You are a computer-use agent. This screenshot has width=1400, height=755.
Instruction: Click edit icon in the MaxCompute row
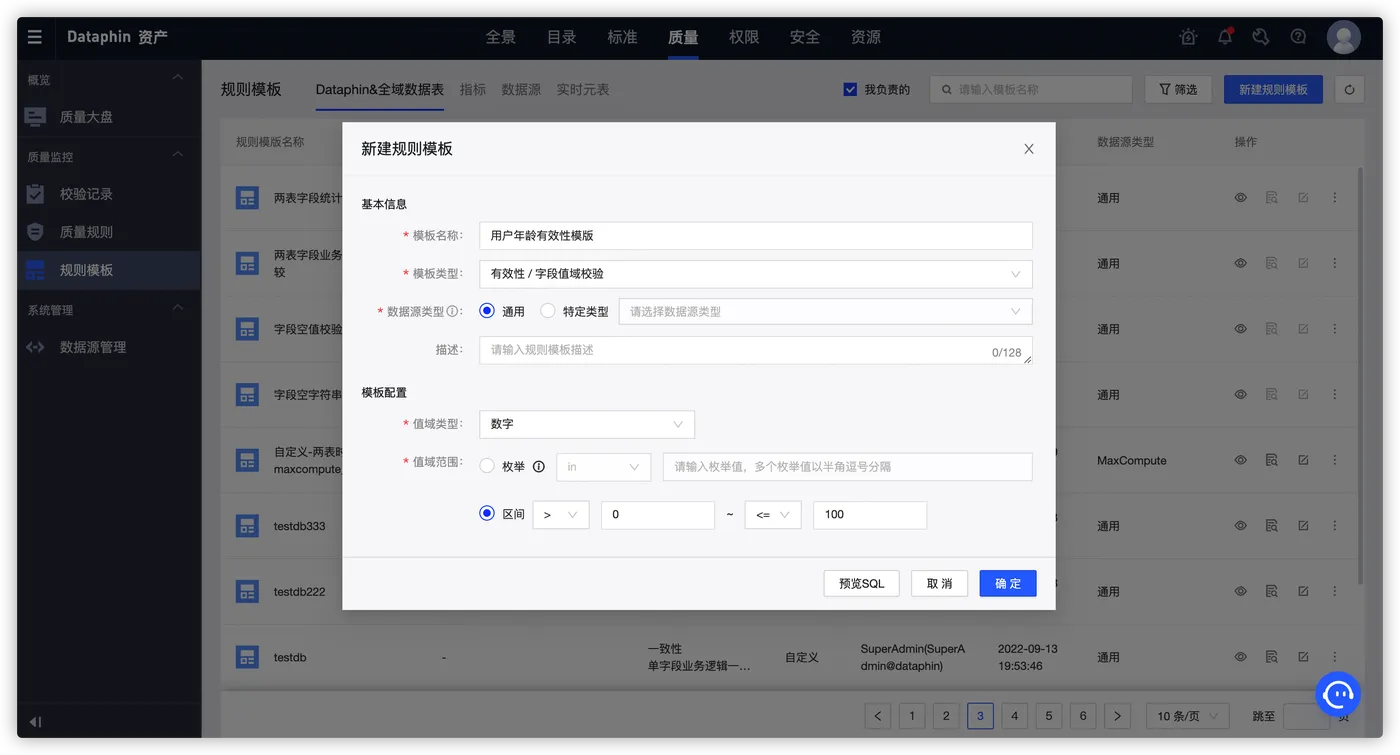(x=1303, y=461)
